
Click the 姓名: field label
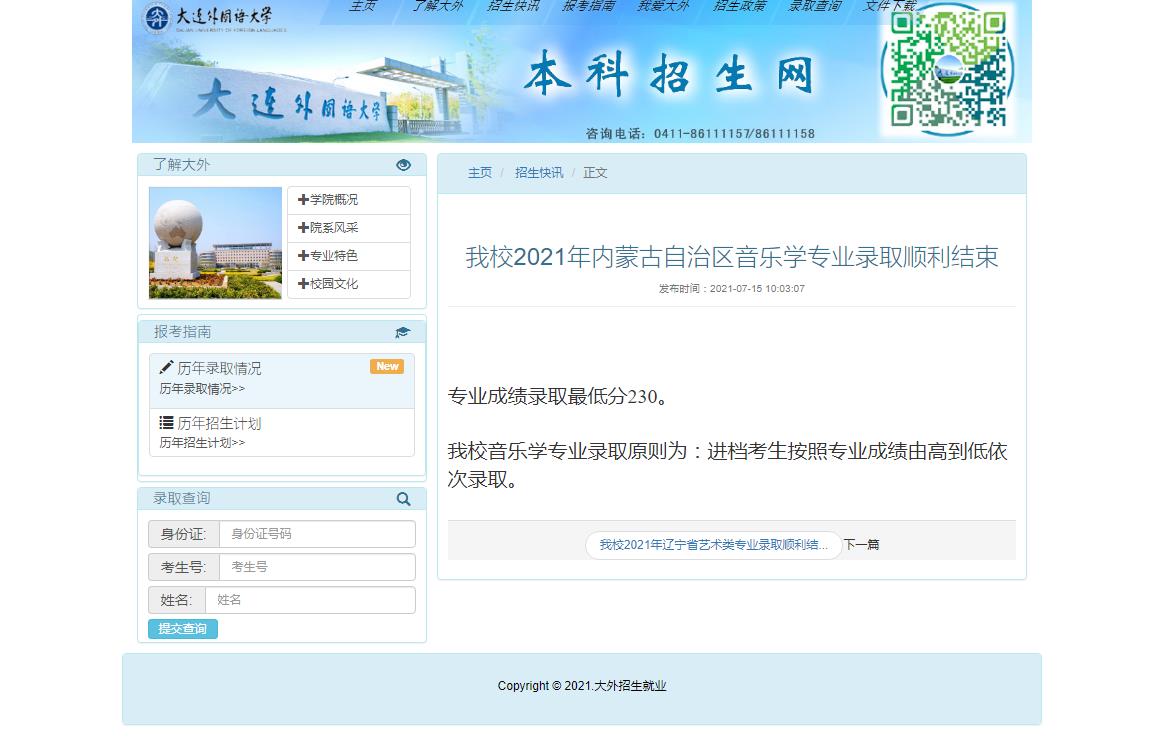click(177, 600)
